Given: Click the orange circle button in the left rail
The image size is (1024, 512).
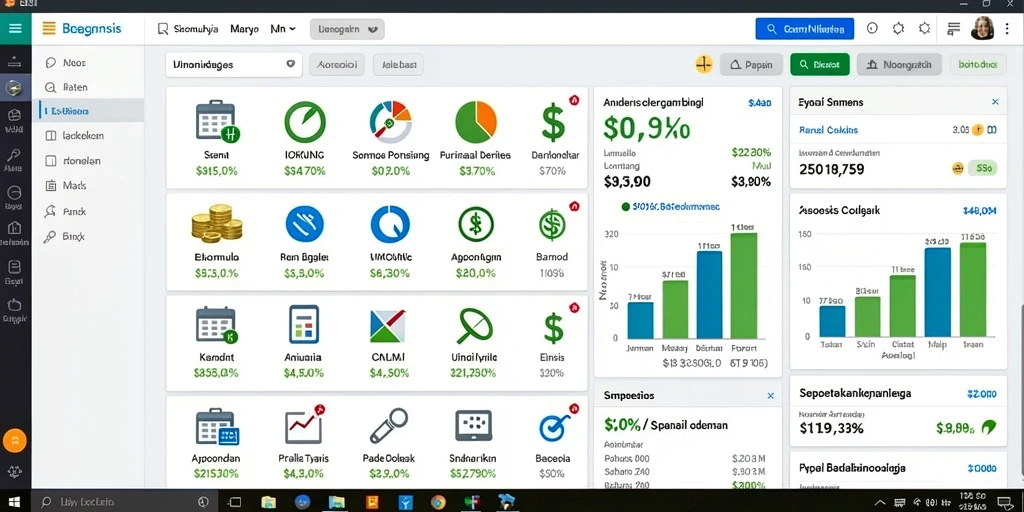Looking at the screenshot, I should [14, 441].
